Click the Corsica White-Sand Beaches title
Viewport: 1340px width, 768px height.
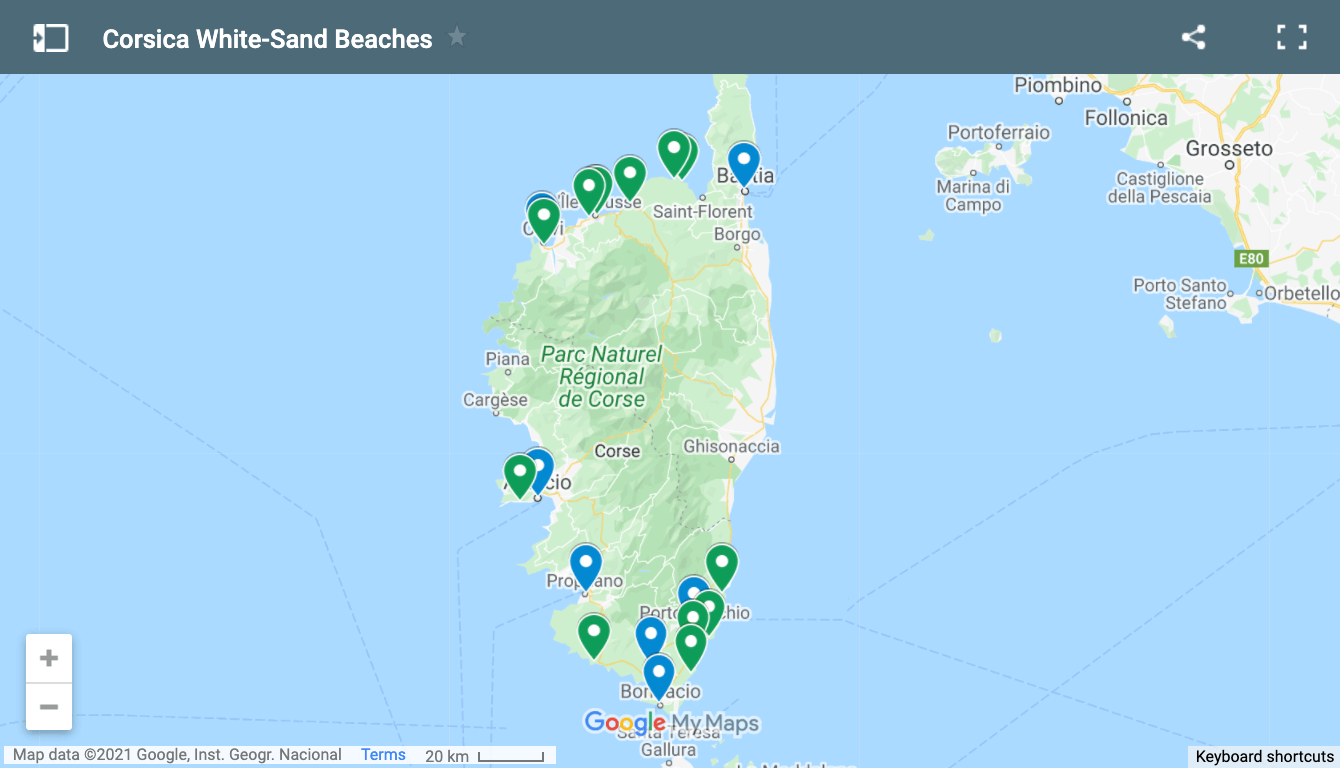[265, 38]
